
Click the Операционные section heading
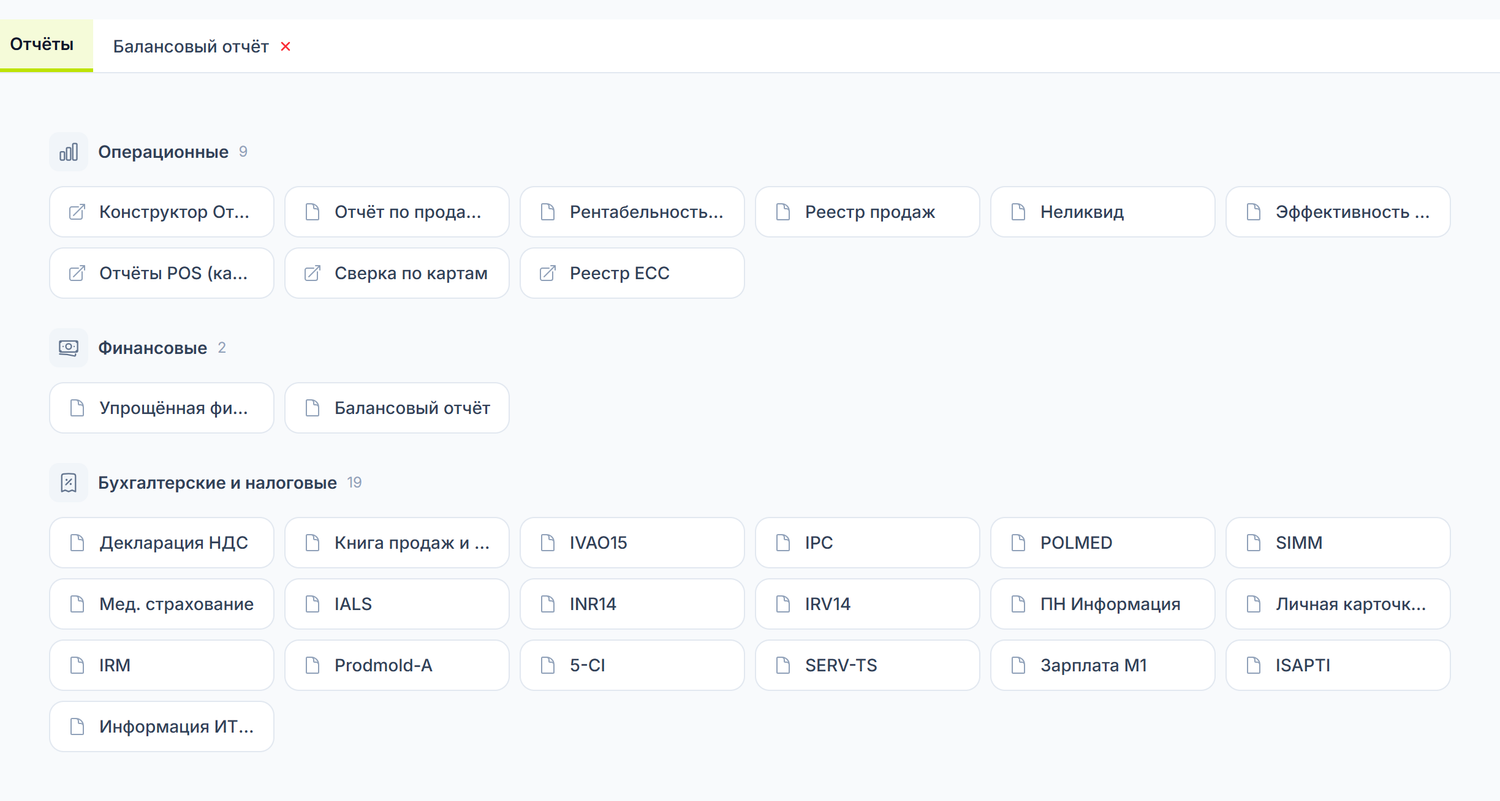pyautogui.click(x=163, y=152)
